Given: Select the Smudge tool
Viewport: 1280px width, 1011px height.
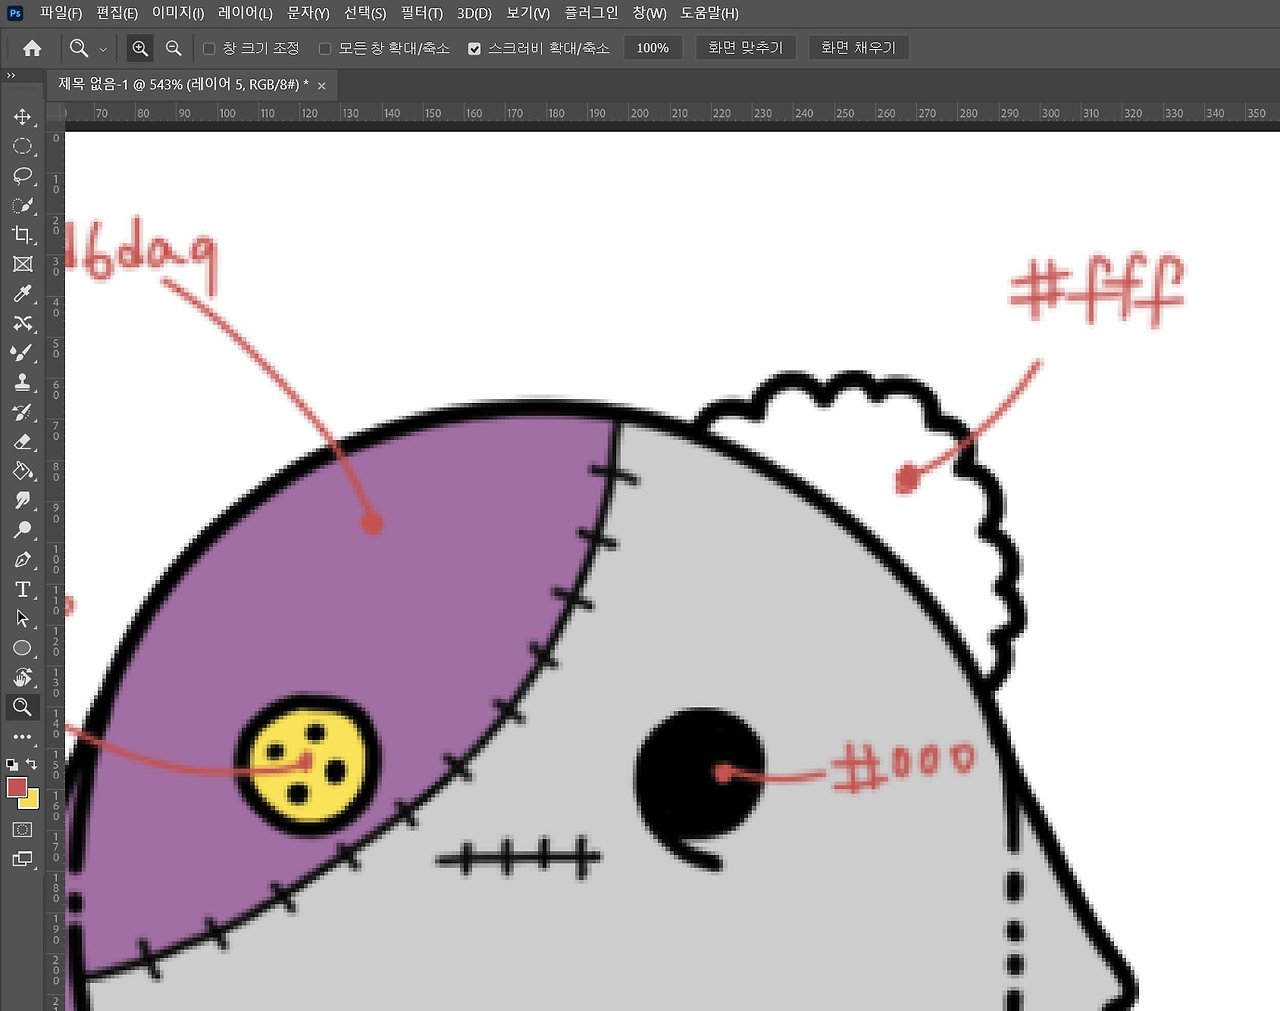Looking at the screenshot, I should [x=22, y=500].
